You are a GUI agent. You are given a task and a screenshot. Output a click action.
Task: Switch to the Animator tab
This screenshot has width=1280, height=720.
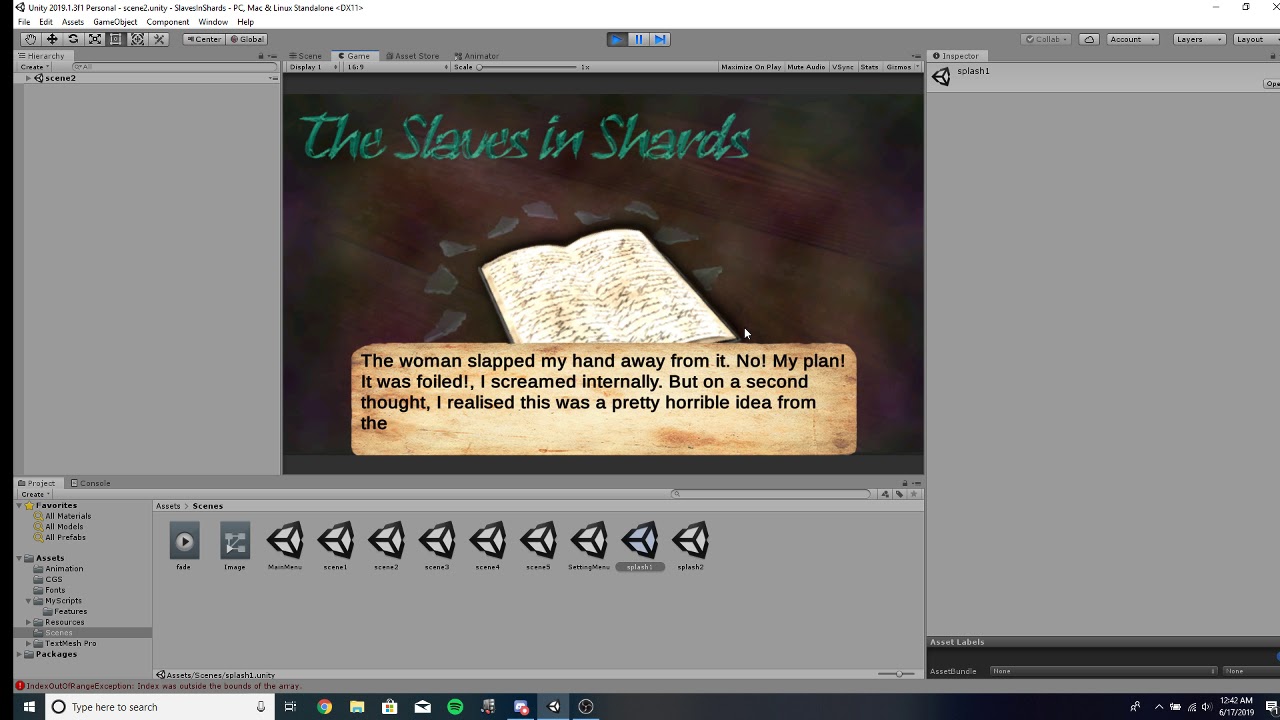click(476, 56)
